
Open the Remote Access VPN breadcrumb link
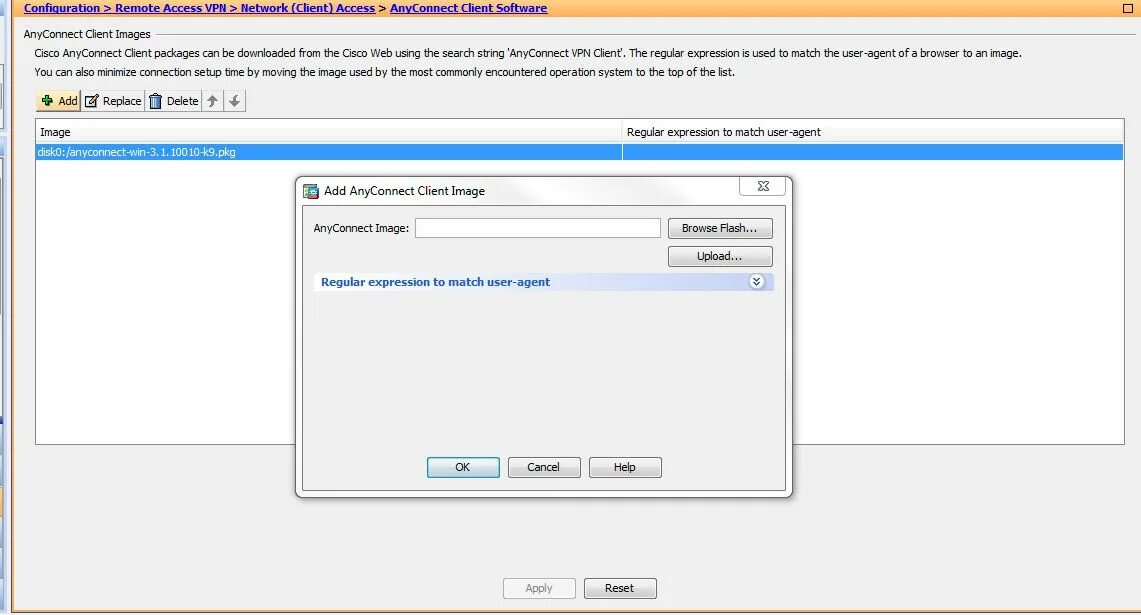170,8
